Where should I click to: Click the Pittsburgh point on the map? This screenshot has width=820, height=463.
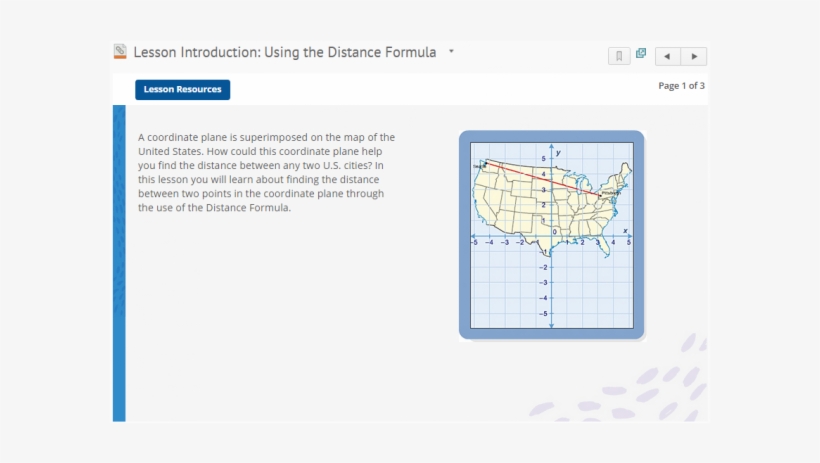coord(600,194)
